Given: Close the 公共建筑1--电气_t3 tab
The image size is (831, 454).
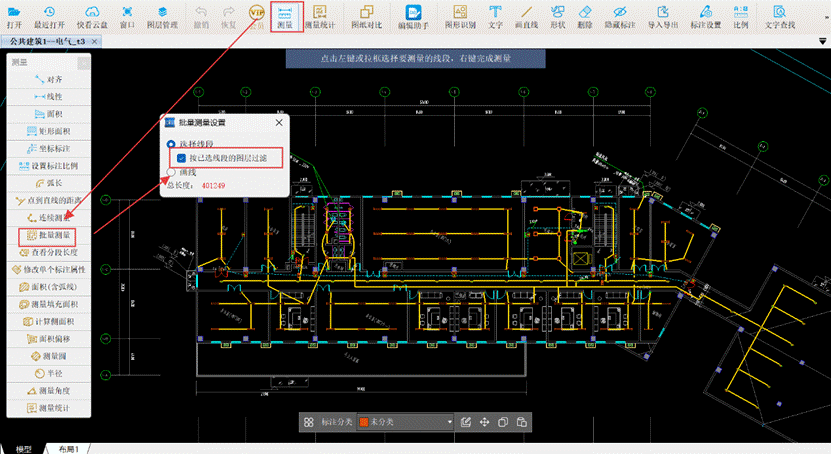Looking at the screenshot, I should pos(94,41).
